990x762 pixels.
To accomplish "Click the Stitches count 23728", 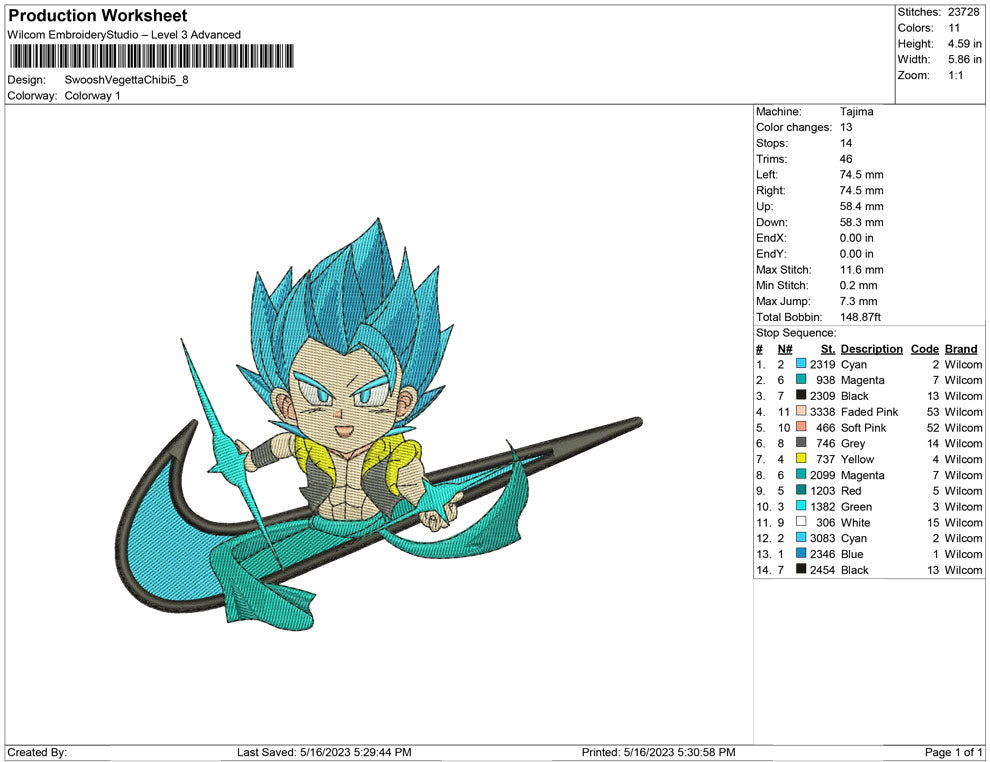I will 963,12.
